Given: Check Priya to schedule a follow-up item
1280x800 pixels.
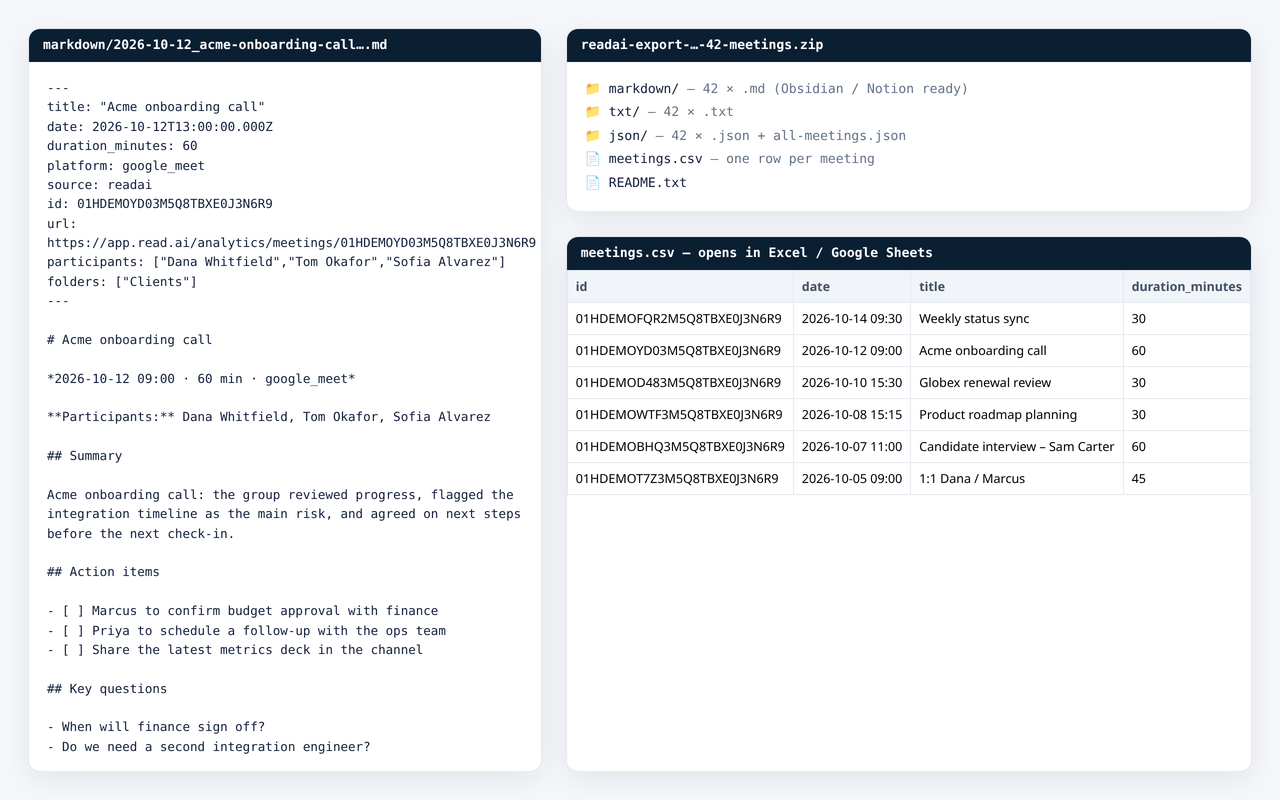Looking at the screenshot, I should pos(247,631).
